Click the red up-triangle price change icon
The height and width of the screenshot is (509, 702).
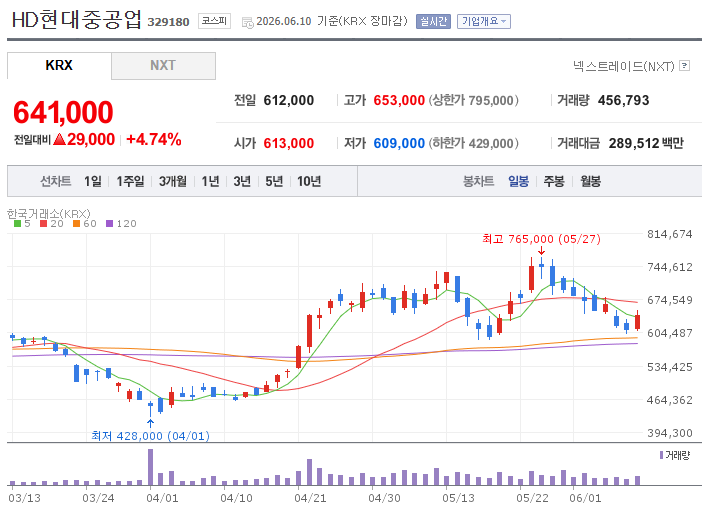point(60,139)
